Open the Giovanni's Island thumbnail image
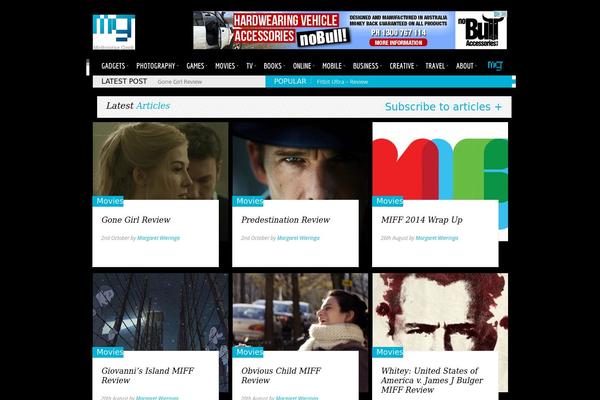This screenshot has height=400, width=600. point(160,312)
